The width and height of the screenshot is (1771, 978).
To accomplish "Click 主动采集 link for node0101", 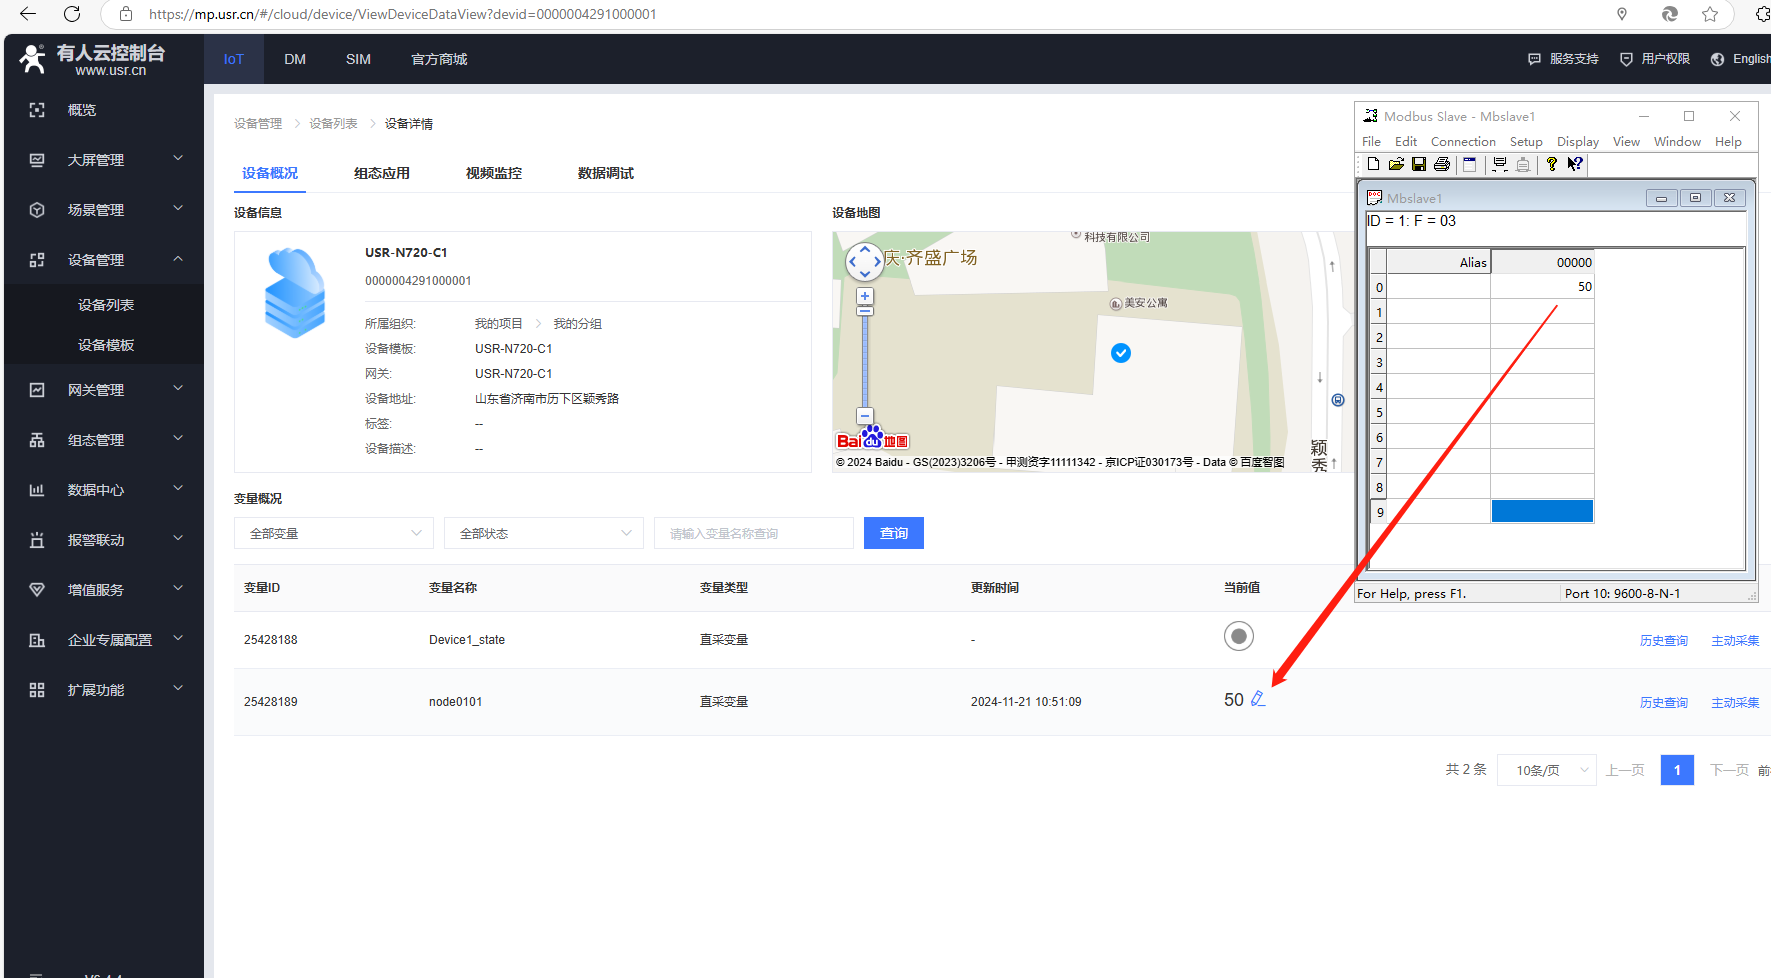I will pyautogui.click(x=1735, y=703).
